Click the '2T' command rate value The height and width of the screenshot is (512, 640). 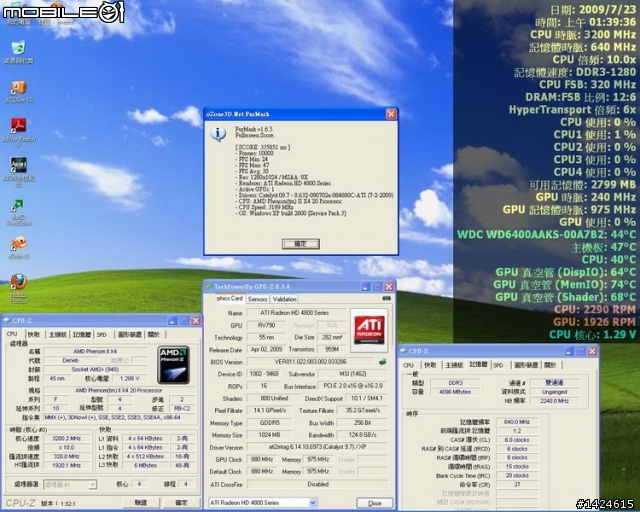pyautogui.click(x=517, y=484)
